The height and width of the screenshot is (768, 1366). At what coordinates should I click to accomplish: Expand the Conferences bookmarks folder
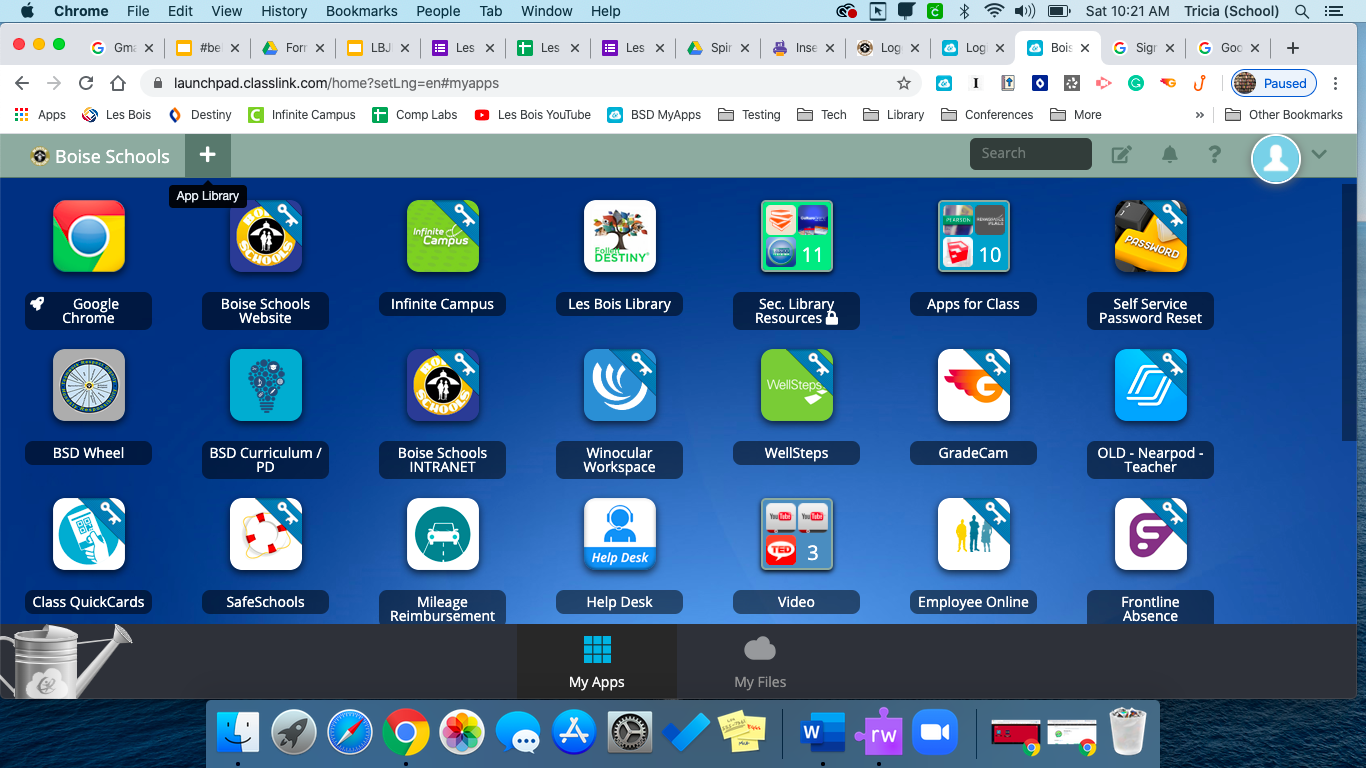click(987, 115)
